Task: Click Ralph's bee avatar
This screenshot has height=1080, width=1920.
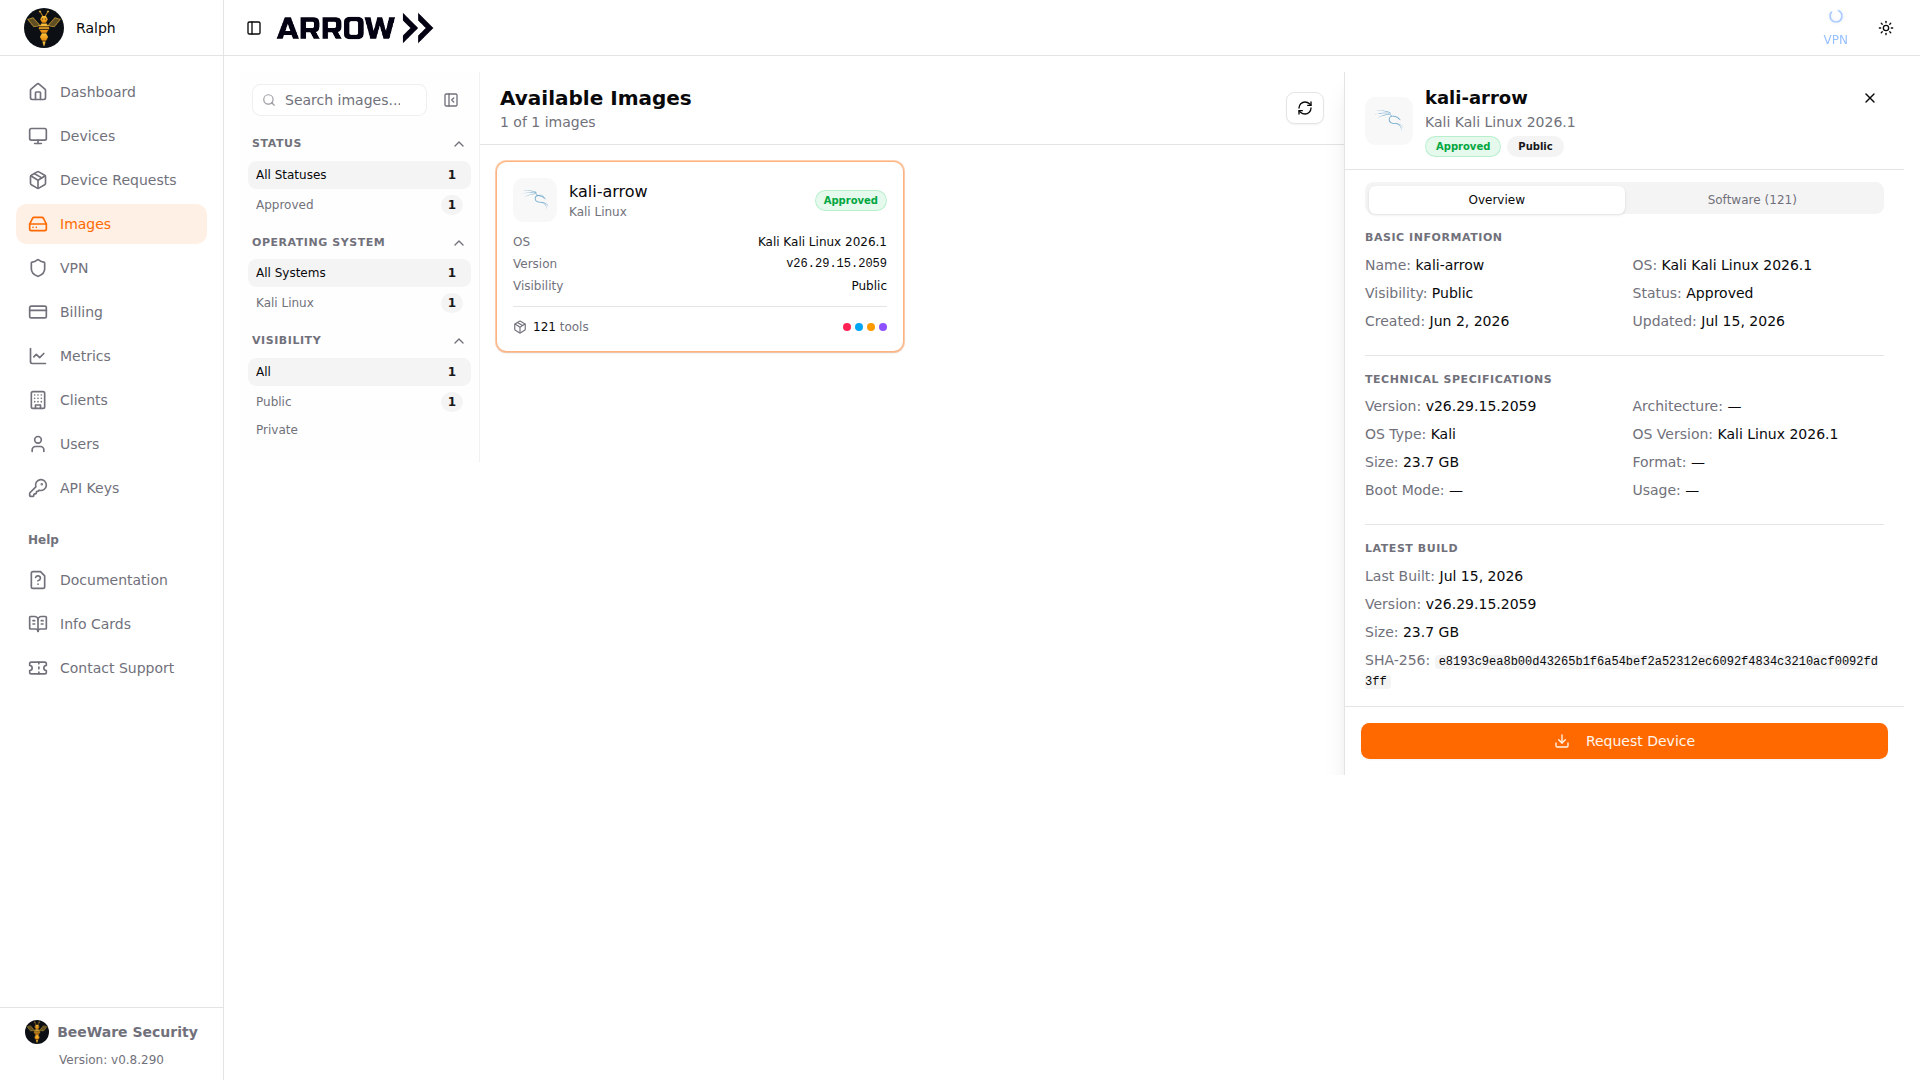Action: [x=44, y=28]
